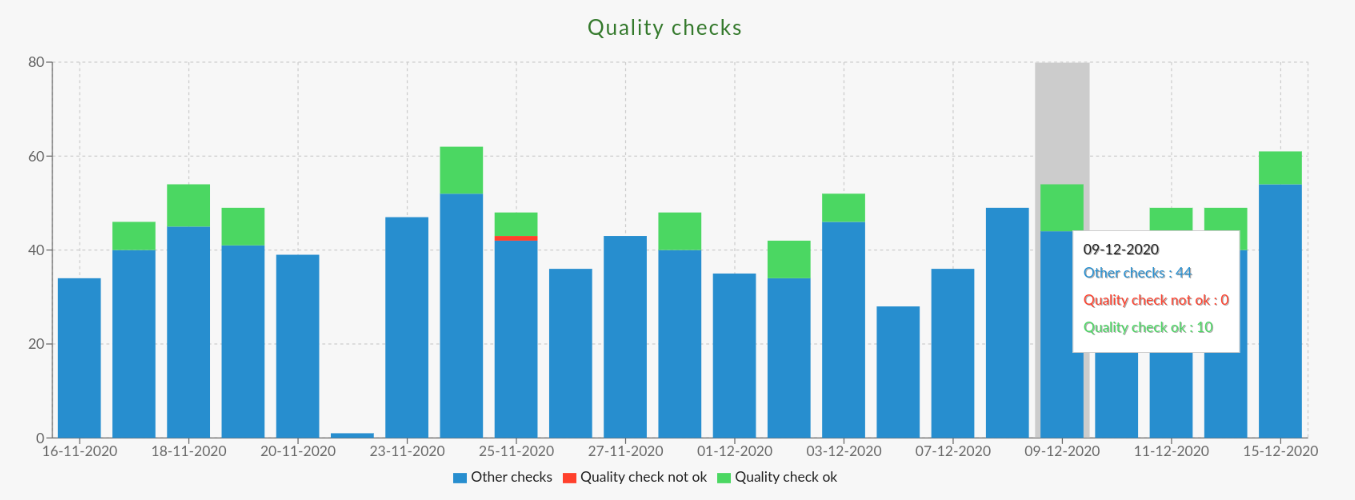Toggle the "Other checks" legend label
This screenshot has height=500, width=1355.
[511, 478]
